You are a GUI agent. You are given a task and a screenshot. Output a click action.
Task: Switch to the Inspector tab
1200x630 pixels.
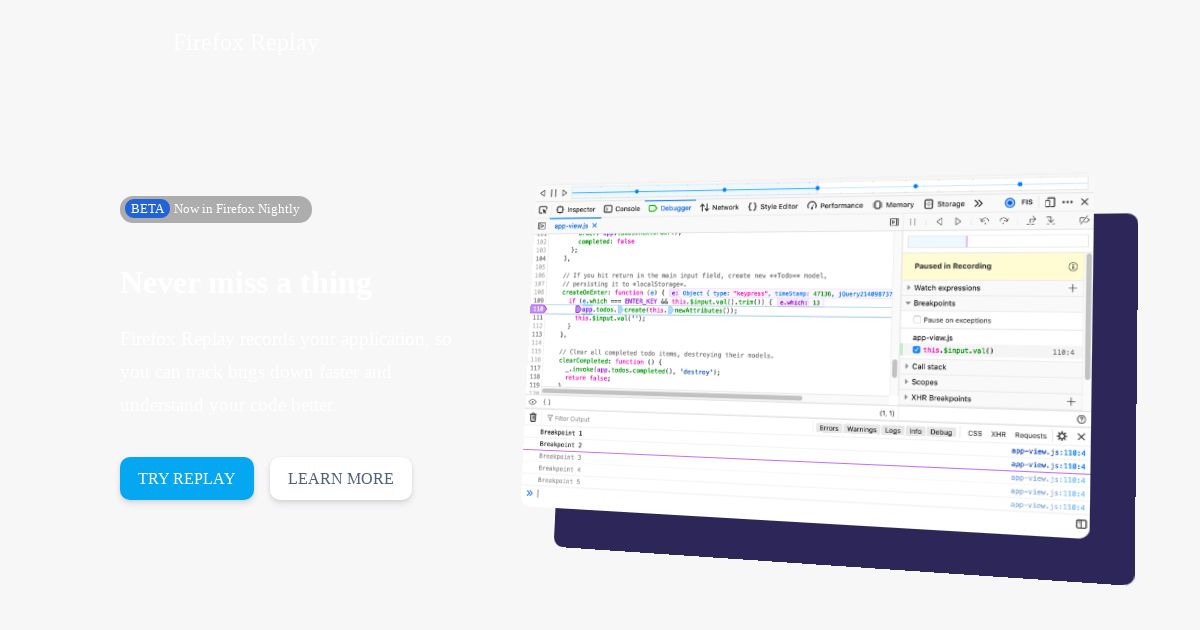coord(575,209)
